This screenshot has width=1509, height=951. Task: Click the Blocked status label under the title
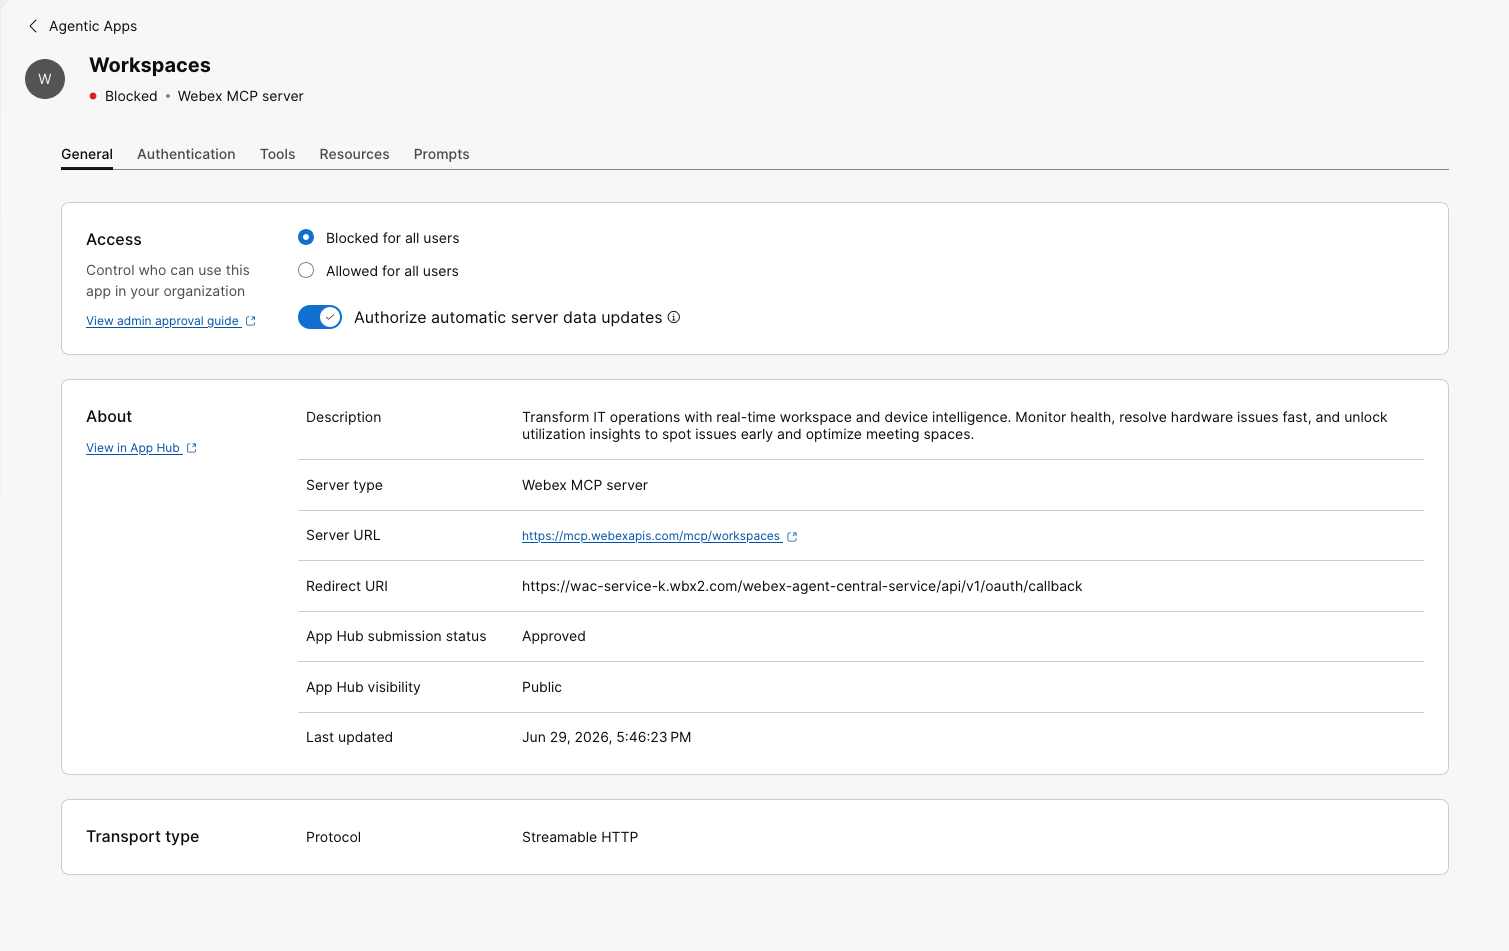131,96
